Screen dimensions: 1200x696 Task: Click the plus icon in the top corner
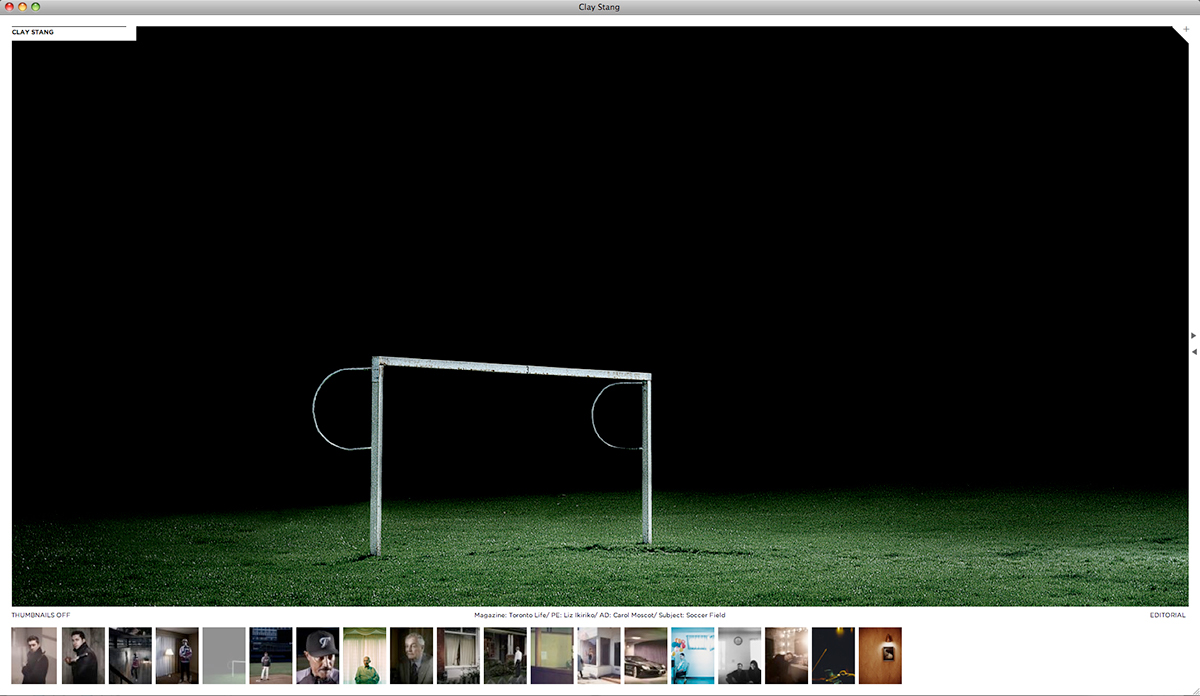coord(1186,30)
